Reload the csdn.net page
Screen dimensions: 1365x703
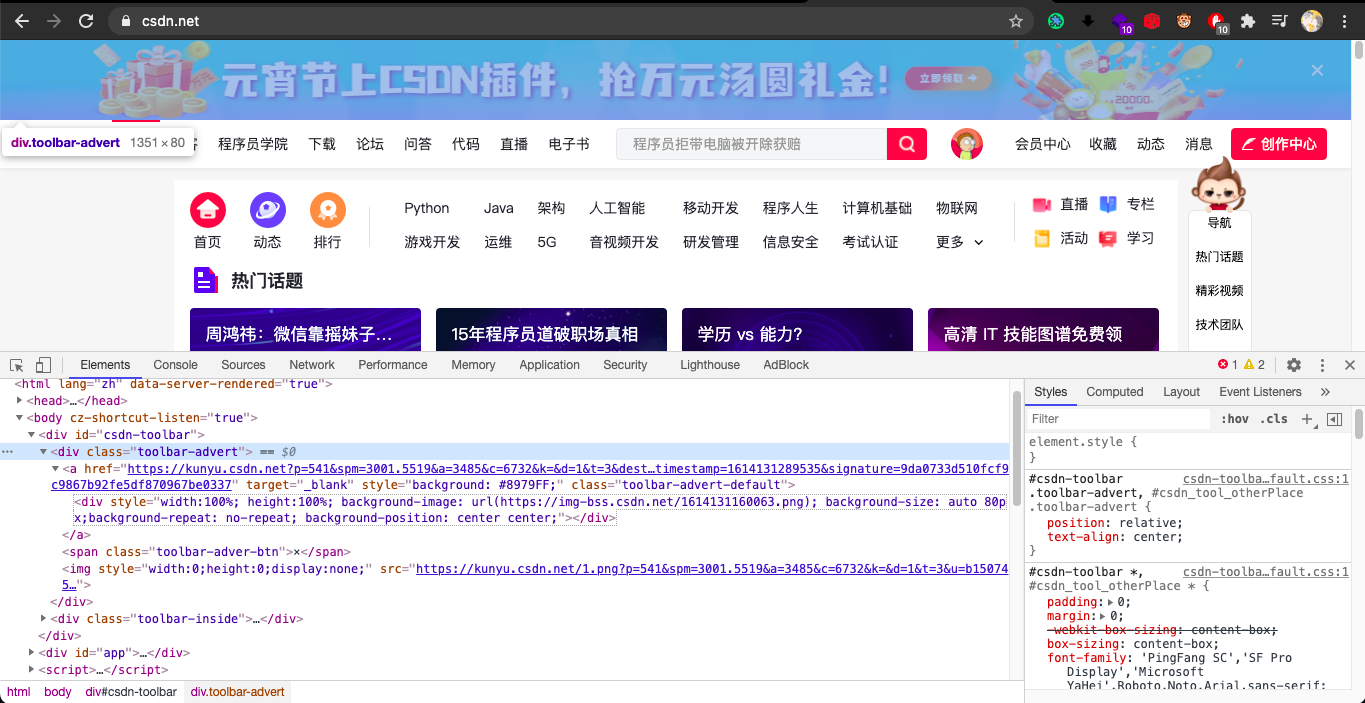(x=86, y=20)
